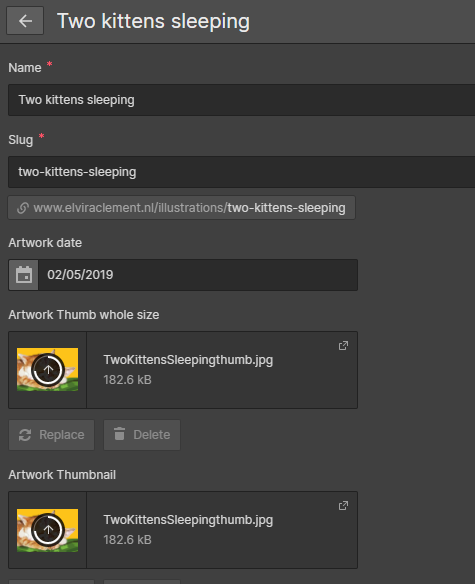This screenshot has height=584, width=475.
Task: Click the 182.6 kB size under Artwork Thumbnail
Action: (127, 540)
